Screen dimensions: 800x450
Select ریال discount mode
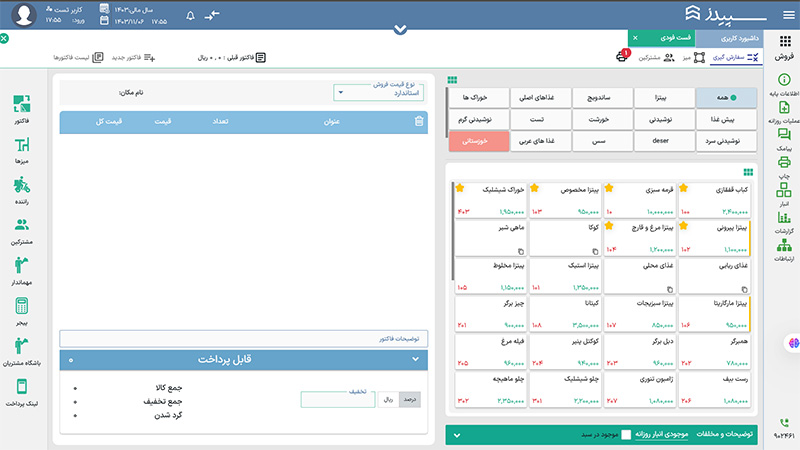[389, 399]
